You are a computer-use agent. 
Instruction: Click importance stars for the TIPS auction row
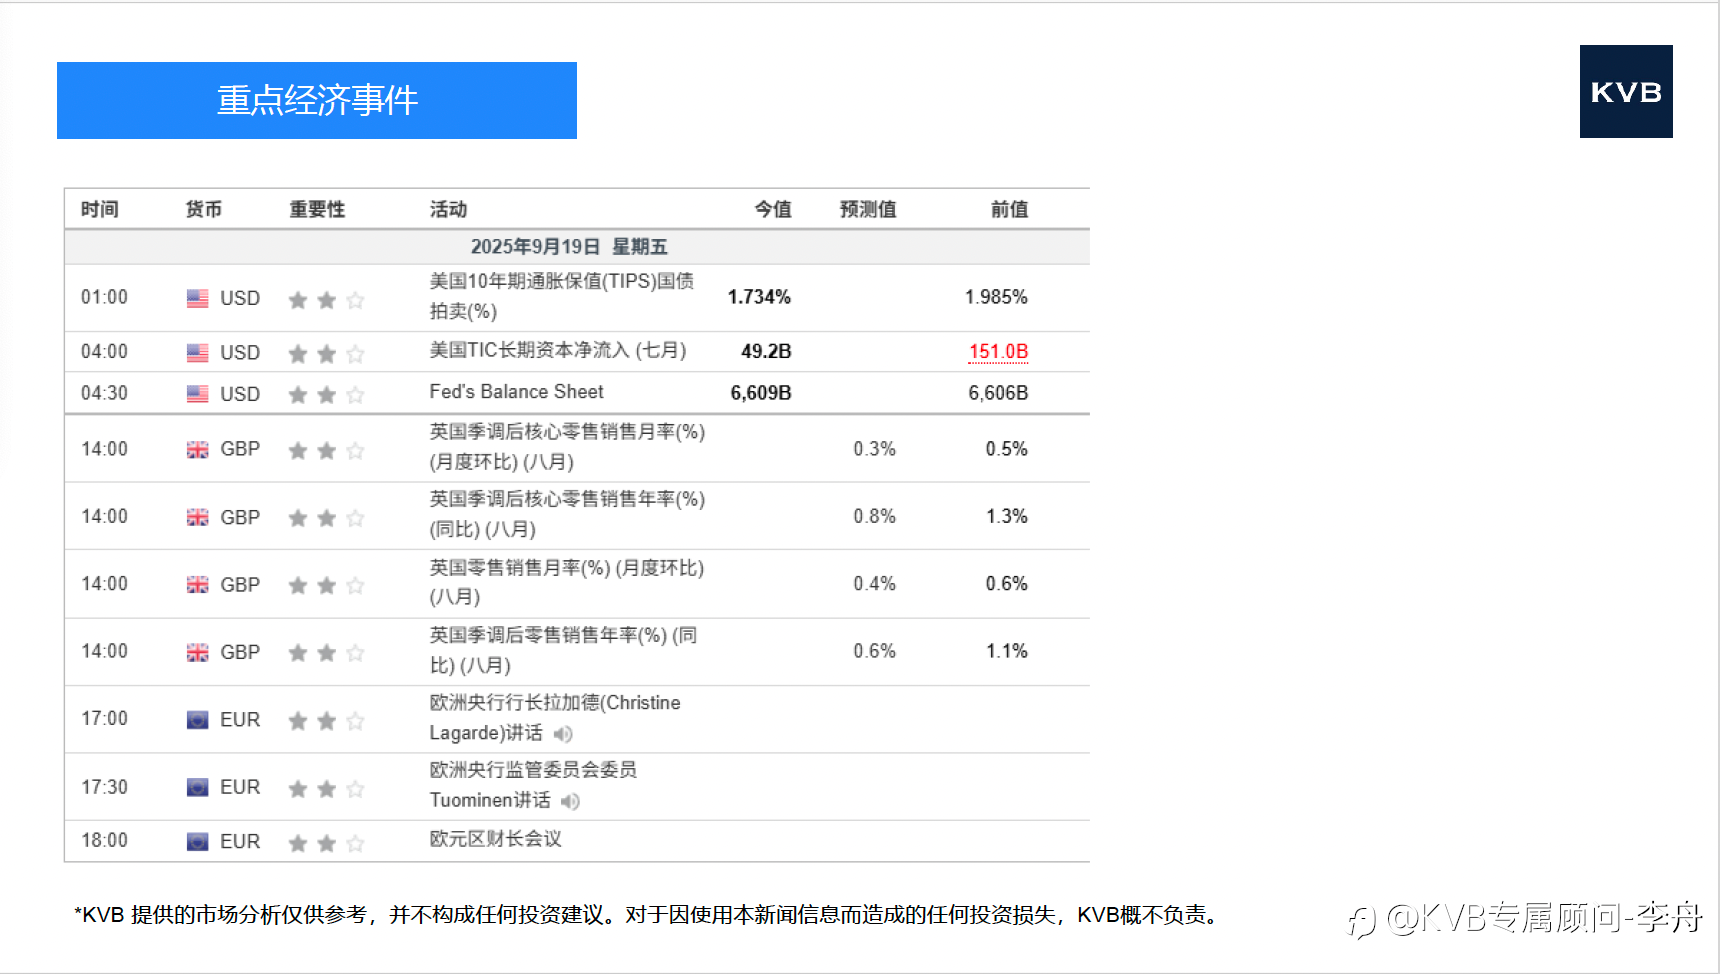(326, 300)
